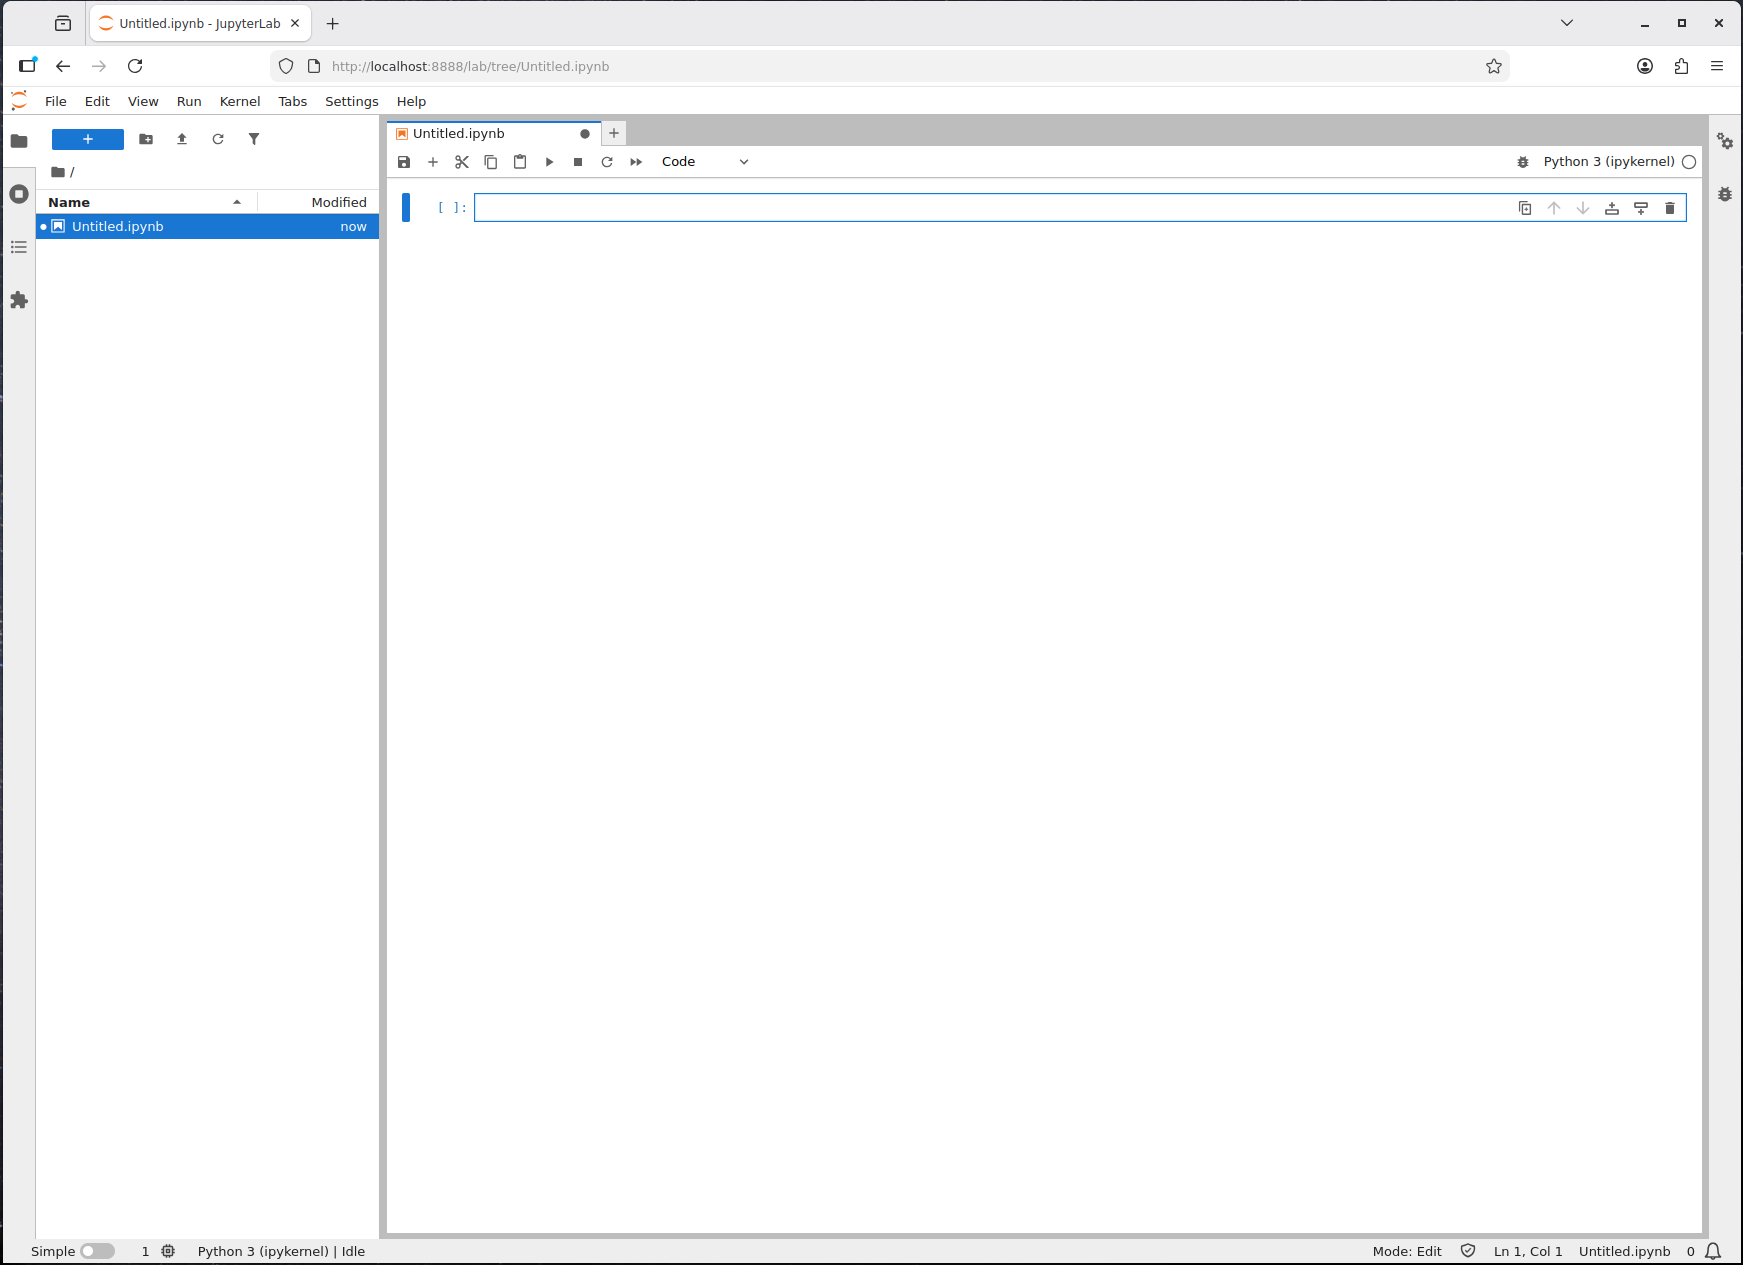Open the Table of Contents panel
This screenshot has width=1743, height=1265.
19,247
